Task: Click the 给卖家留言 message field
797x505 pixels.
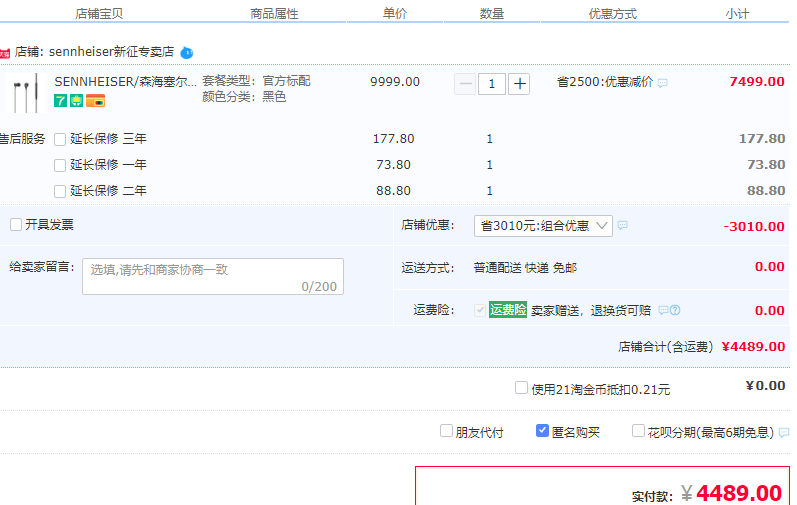Action: point(213,276)
